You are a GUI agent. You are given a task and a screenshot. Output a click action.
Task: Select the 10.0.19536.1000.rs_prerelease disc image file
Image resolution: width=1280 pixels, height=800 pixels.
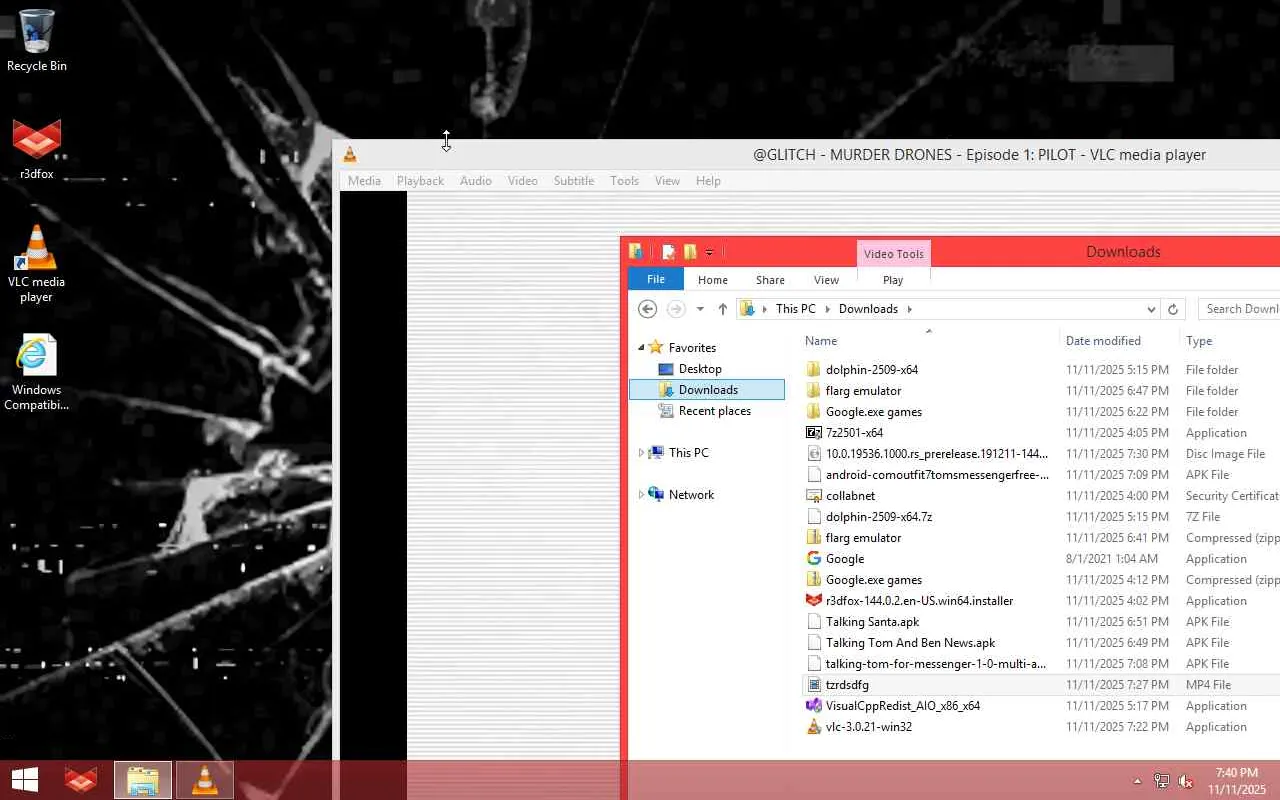coord(937,454)
